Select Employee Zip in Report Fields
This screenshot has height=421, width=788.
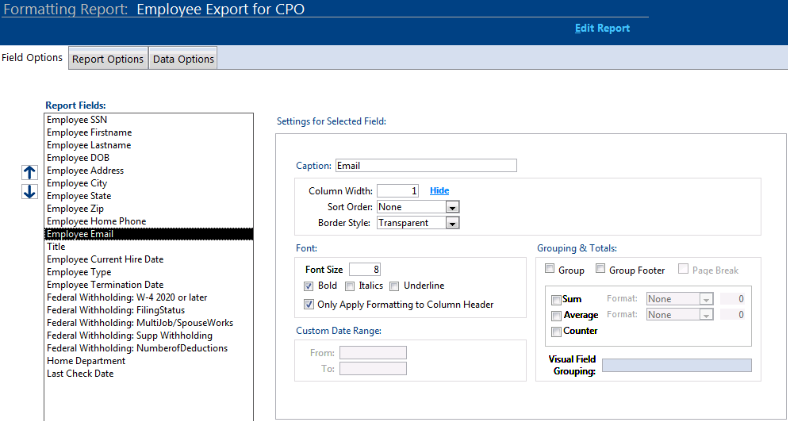[149, 208]
